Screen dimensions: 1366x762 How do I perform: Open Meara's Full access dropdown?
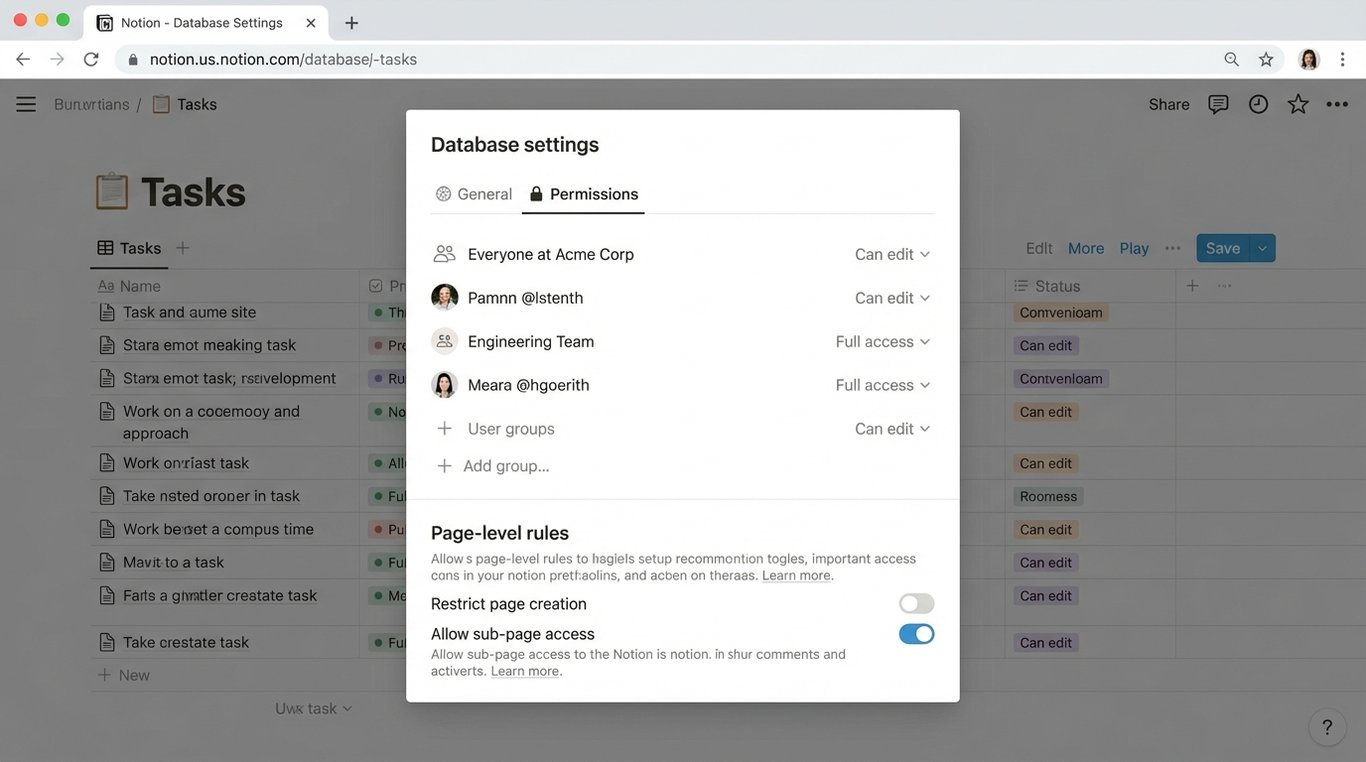pos(883,385)
